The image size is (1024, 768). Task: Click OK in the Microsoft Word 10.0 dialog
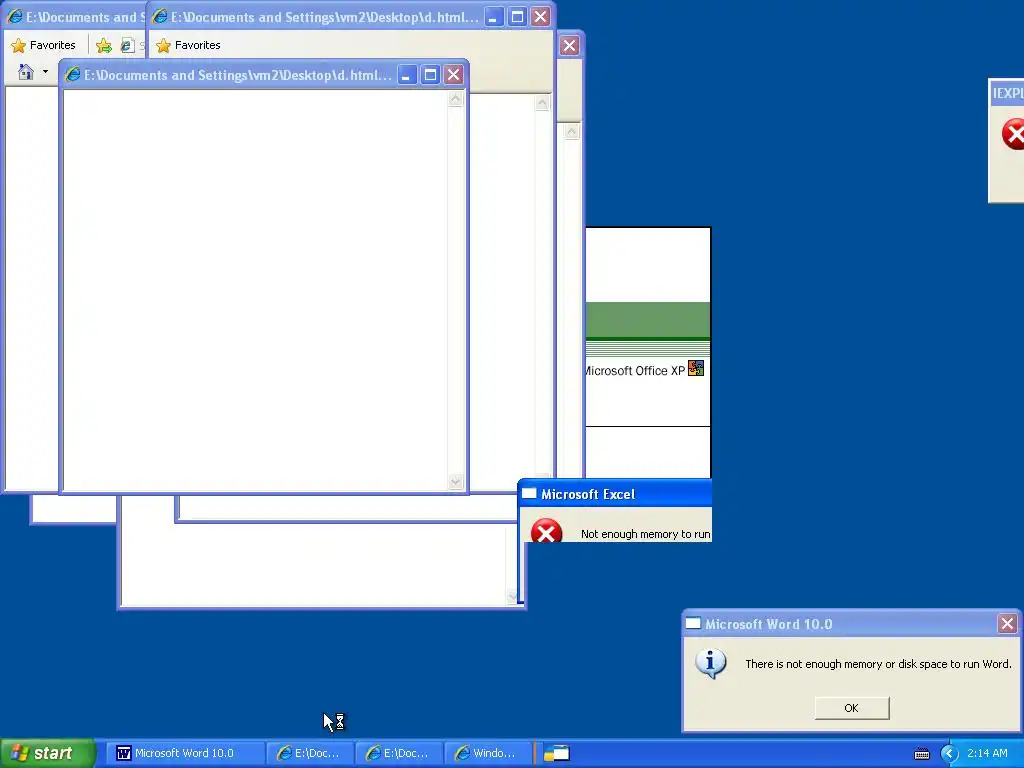point(852,708)
